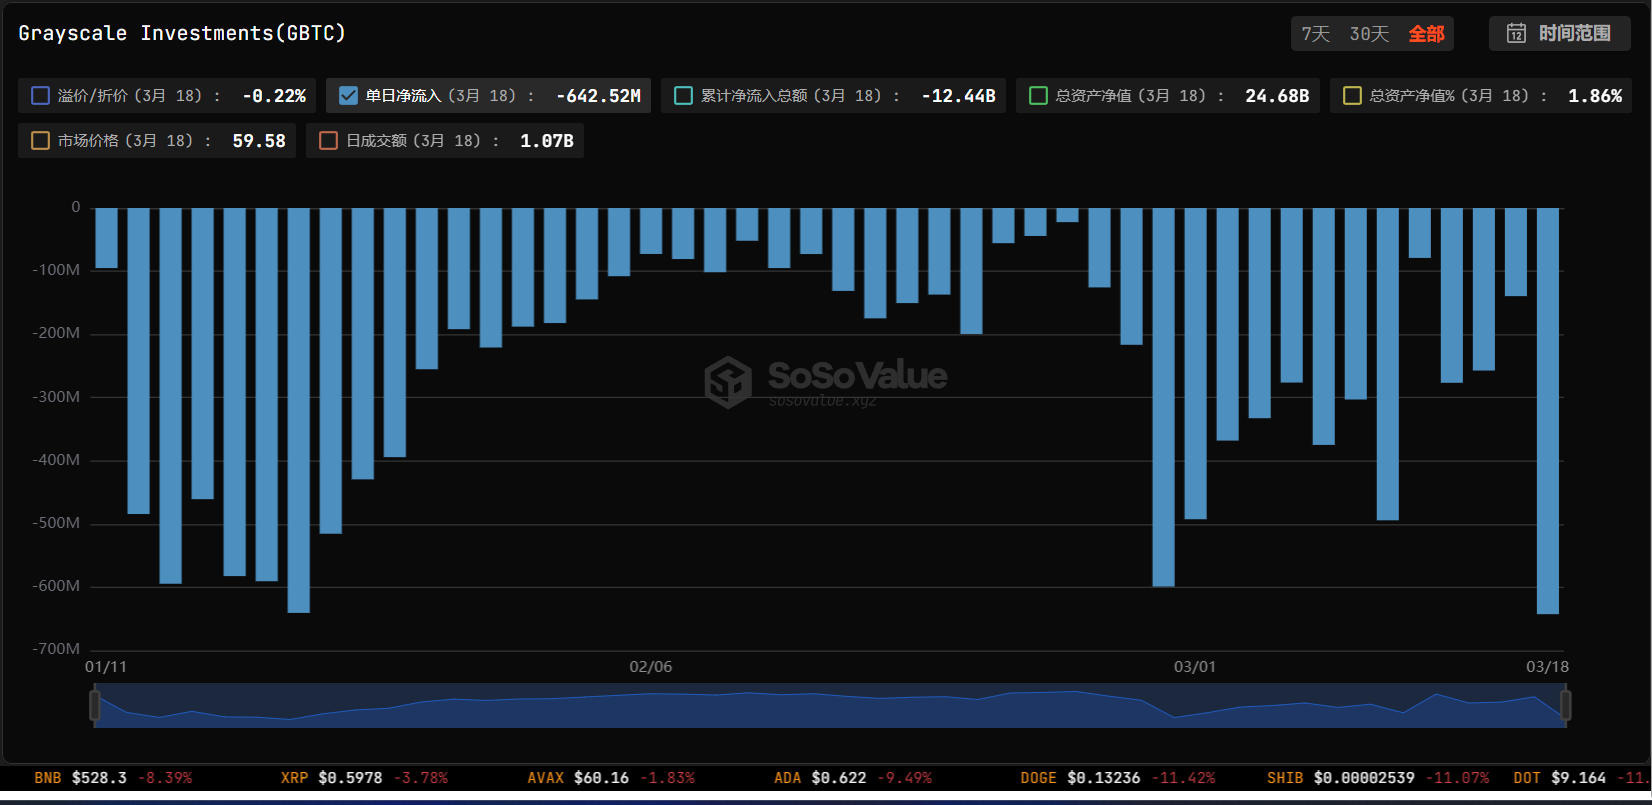Screen dimensions: 1652x805
Task: Click the left handle of range slider
Action: click(95, 705)
